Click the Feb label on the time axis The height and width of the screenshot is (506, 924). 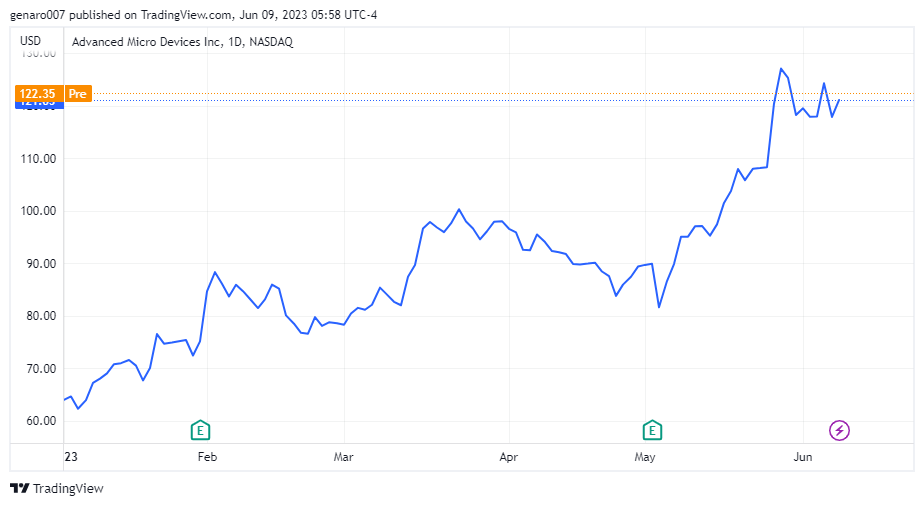click(207, 457)
